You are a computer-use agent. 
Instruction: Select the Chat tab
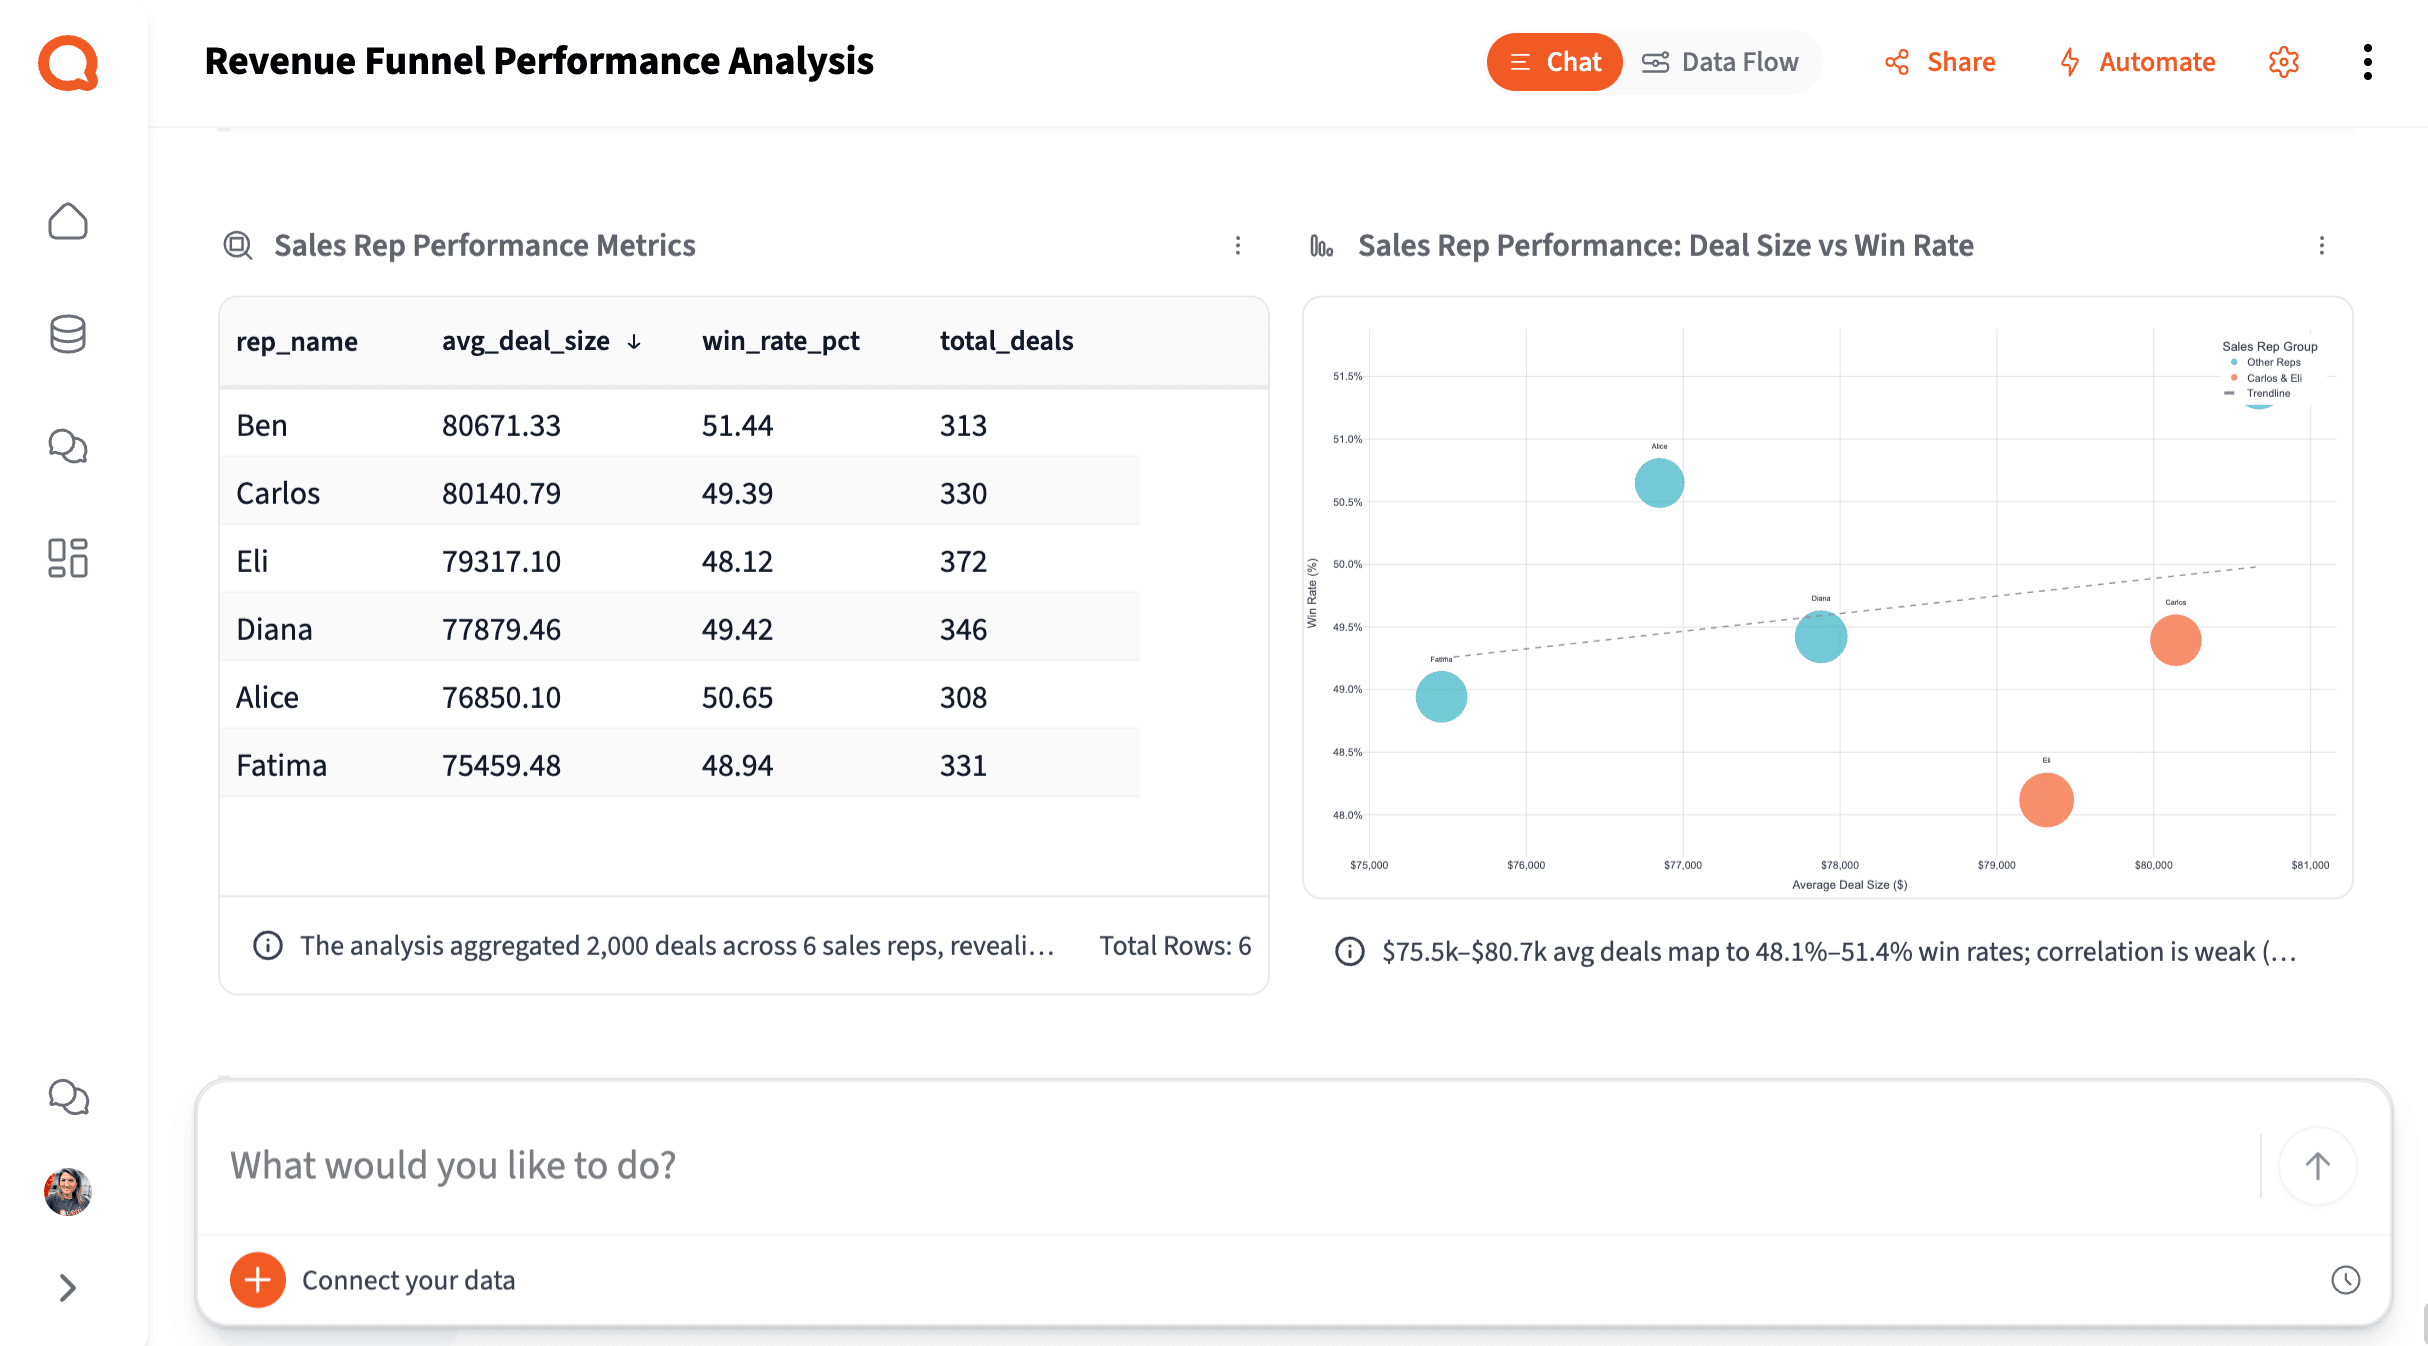pyautogui.click(x=1554, y=61)
